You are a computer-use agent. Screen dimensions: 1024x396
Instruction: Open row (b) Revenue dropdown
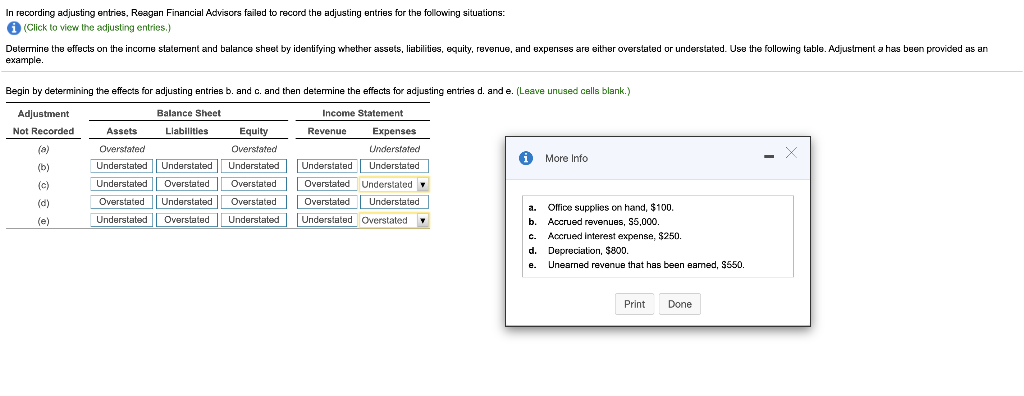click(327, 166)
